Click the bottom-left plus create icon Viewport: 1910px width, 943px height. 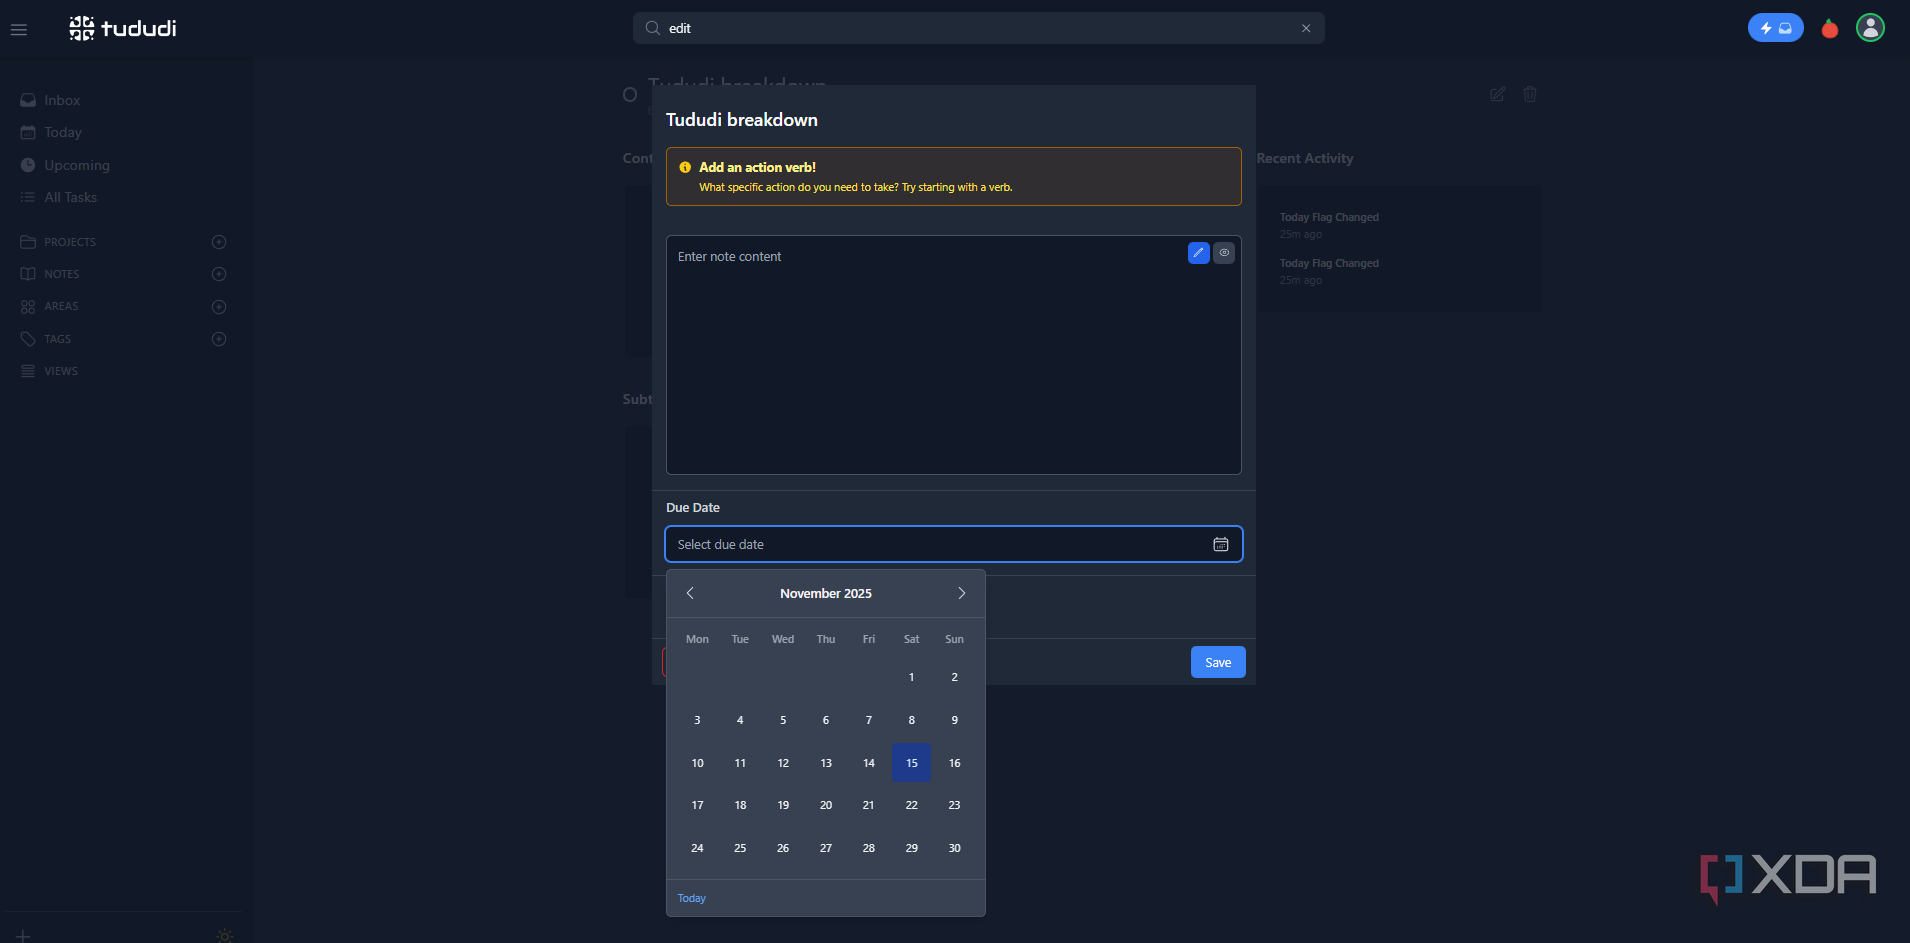tap(23, 936)
